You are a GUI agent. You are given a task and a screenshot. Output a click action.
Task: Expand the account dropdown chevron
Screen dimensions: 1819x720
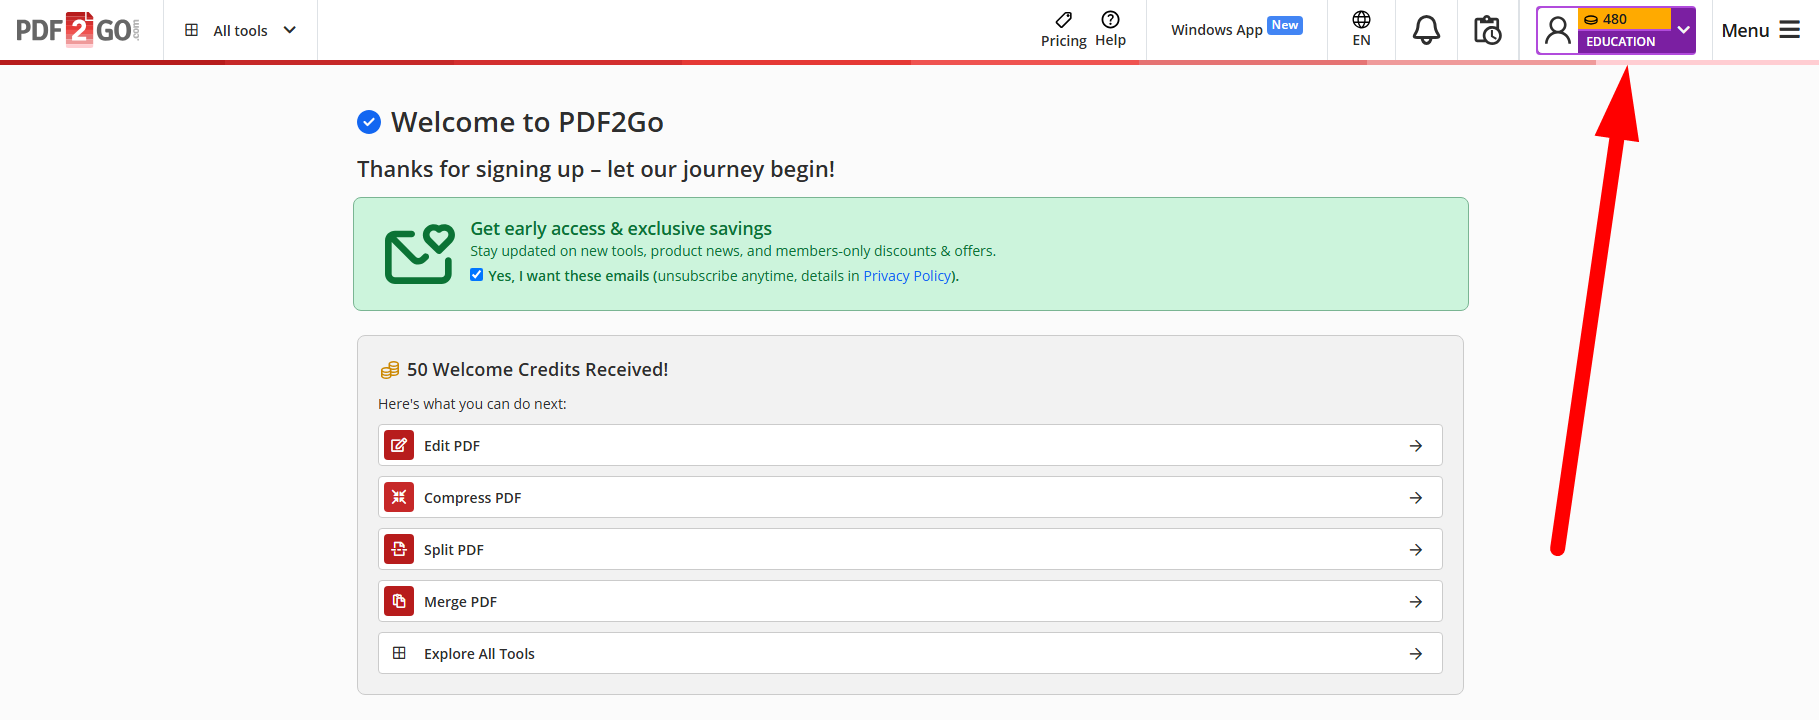[1683, 30]
